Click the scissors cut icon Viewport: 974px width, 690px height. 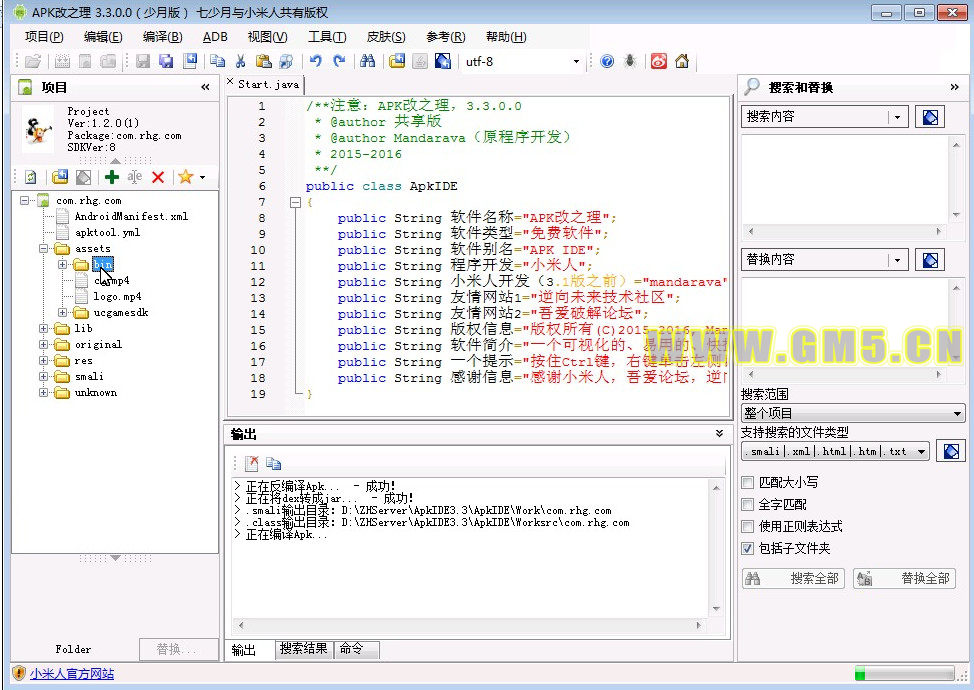[240, 61]
